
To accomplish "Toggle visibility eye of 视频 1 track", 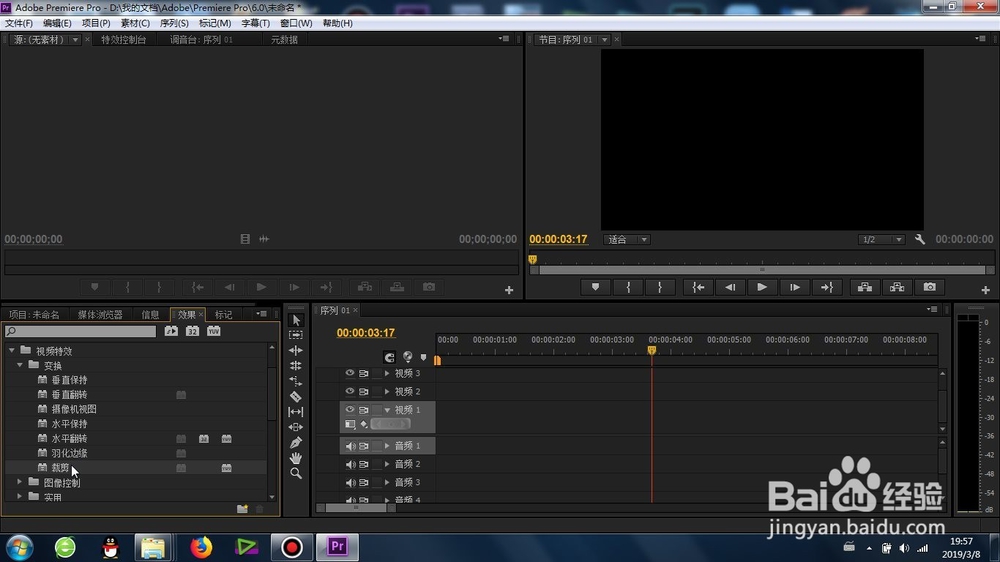I will [349, 410].
